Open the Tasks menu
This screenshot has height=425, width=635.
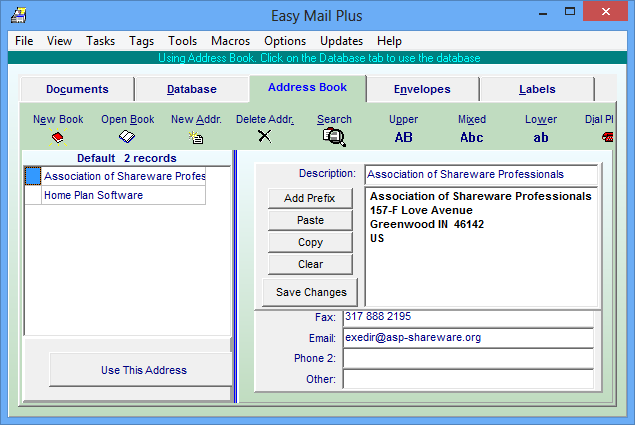pos(100,41)
